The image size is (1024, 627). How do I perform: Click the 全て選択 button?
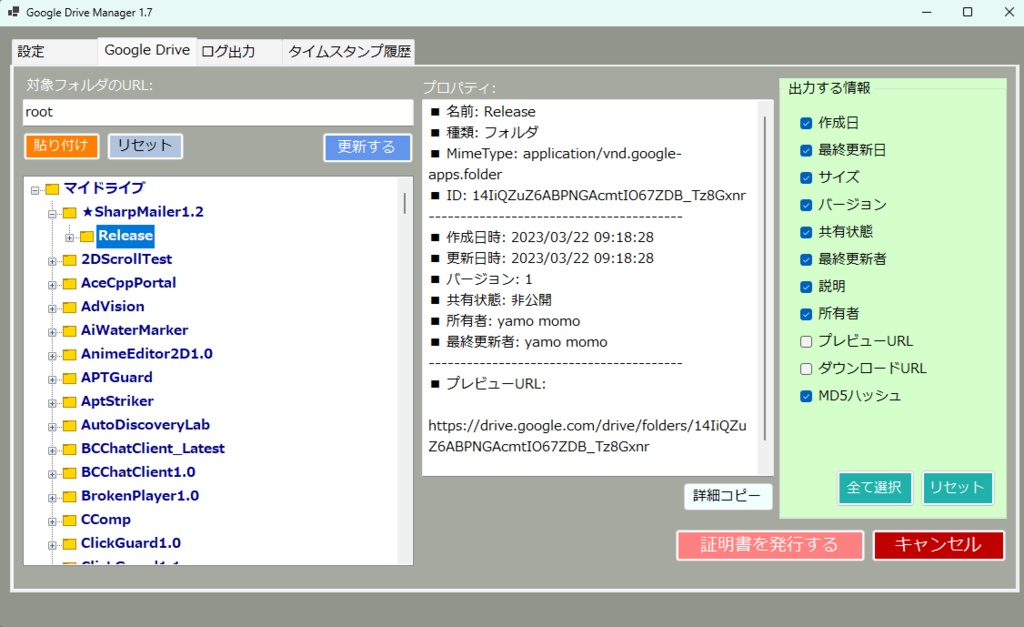pos(874,488)
